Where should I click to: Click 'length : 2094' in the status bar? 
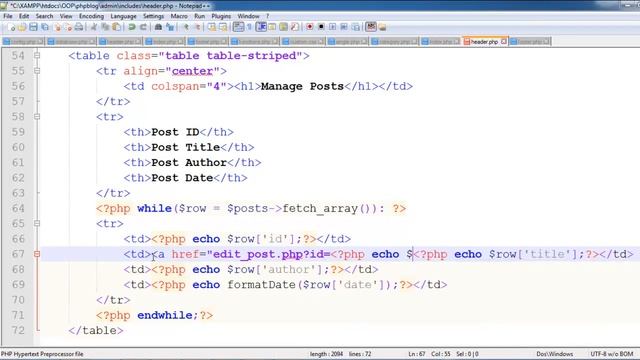tap(326, 354)
